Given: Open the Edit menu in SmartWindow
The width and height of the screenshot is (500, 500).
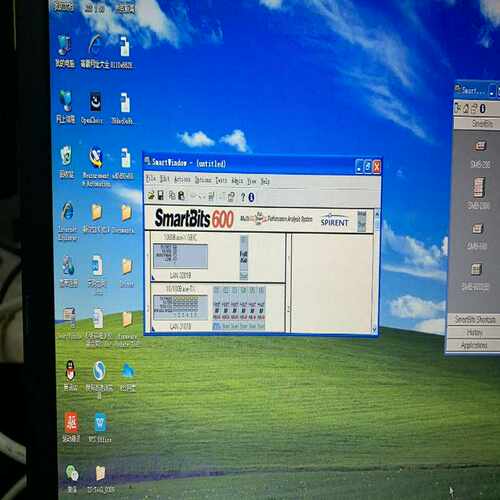Looking at the screenshot, I should [x=165, y=179].
